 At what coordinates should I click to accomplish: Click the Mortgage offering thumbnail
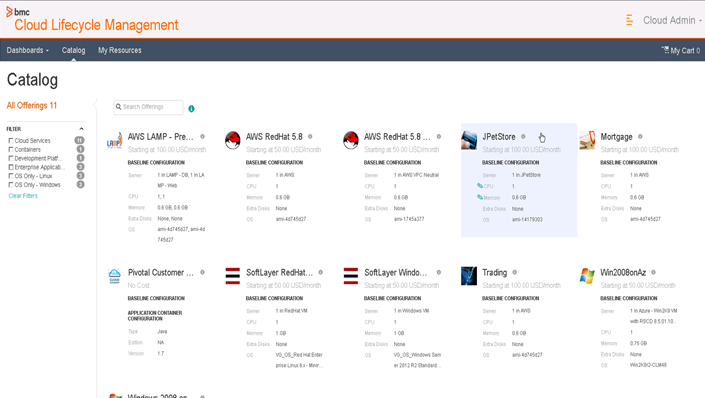pos(587,140)
